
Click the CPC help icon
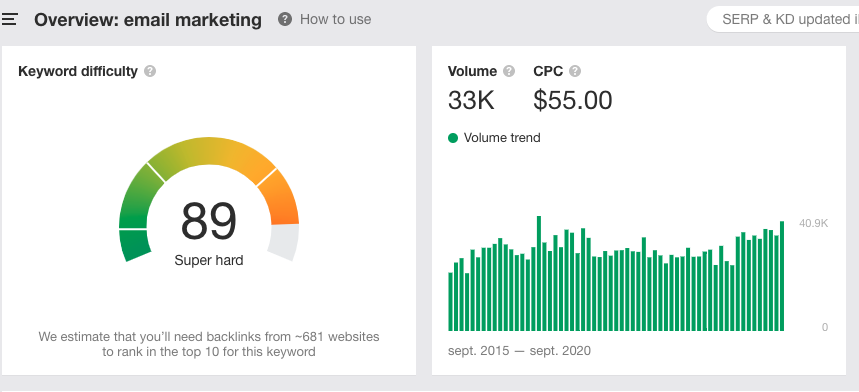tap(575, 71)
